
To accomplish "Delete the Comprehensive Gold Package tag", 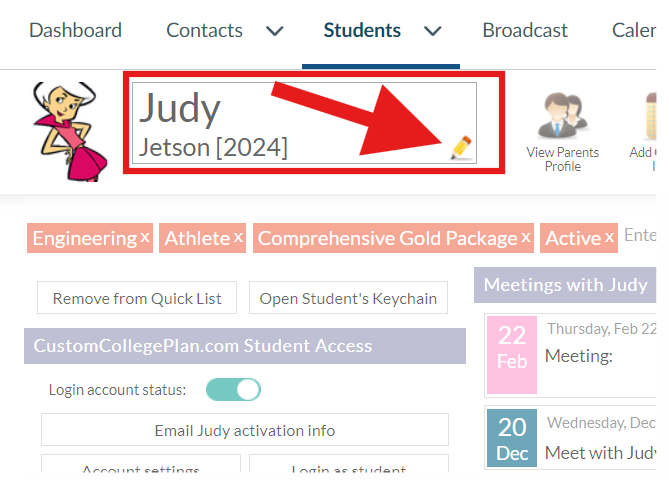I will coord(526,237).
